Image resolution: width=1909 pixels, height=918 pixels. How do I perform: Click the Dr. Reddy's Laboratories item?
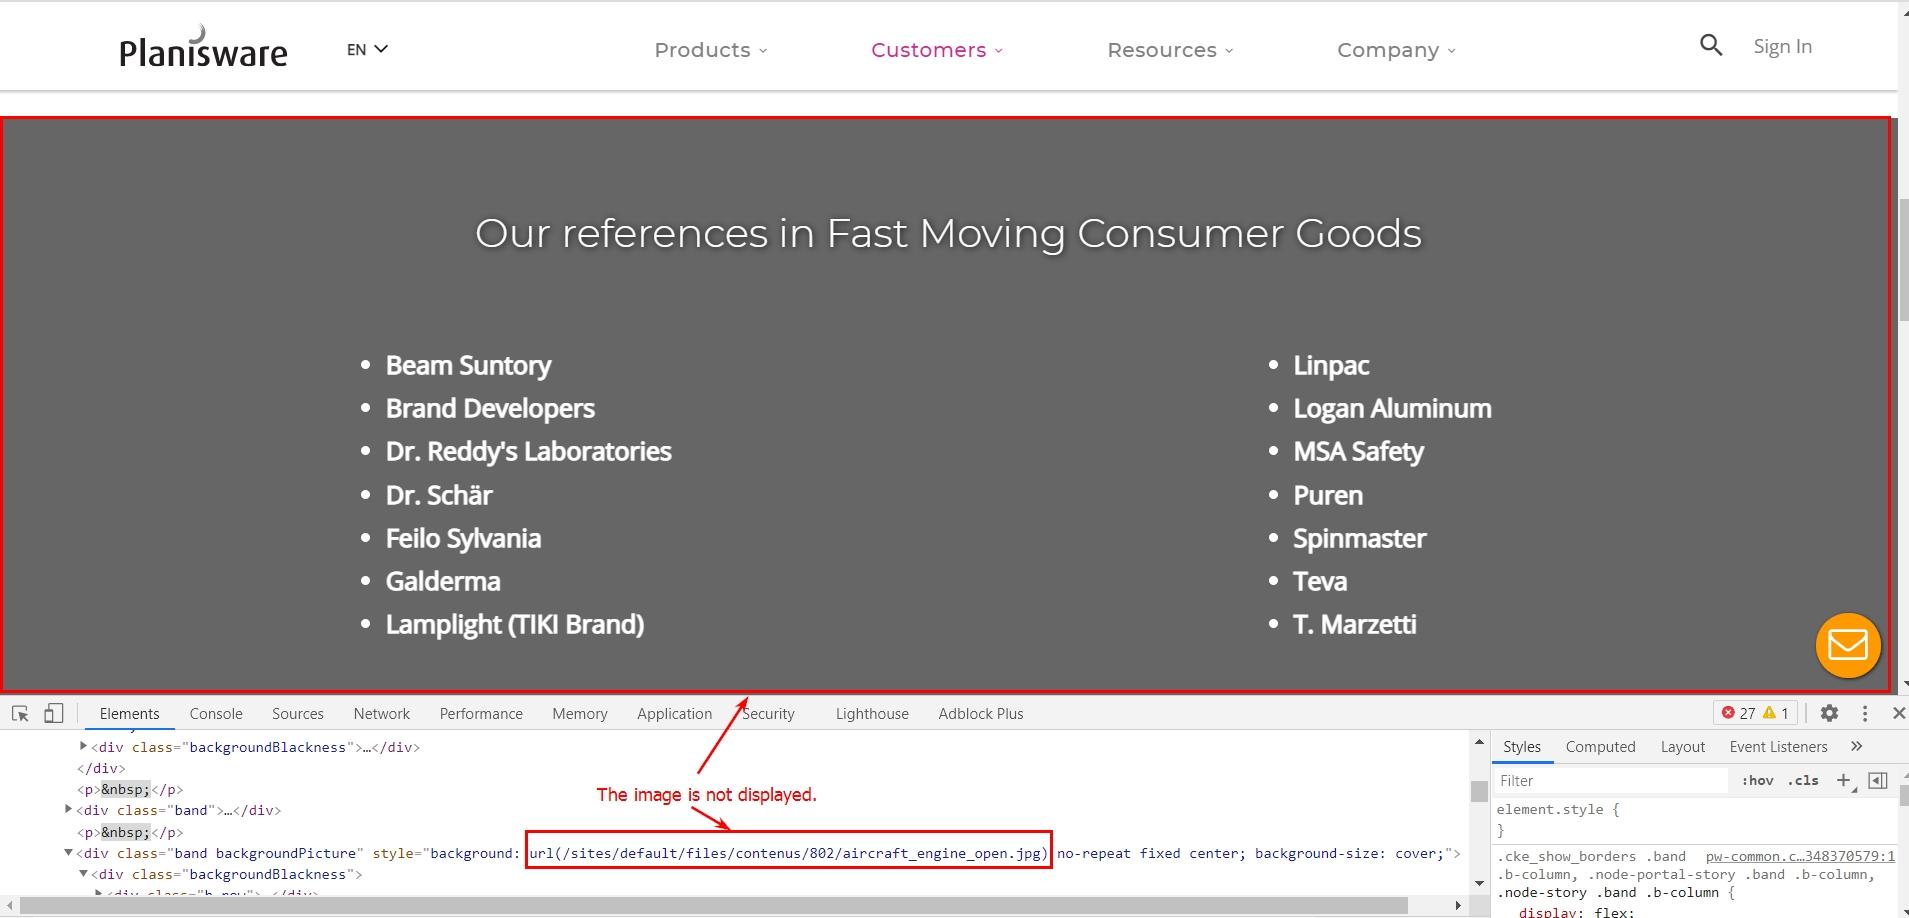tap(528, 451)
